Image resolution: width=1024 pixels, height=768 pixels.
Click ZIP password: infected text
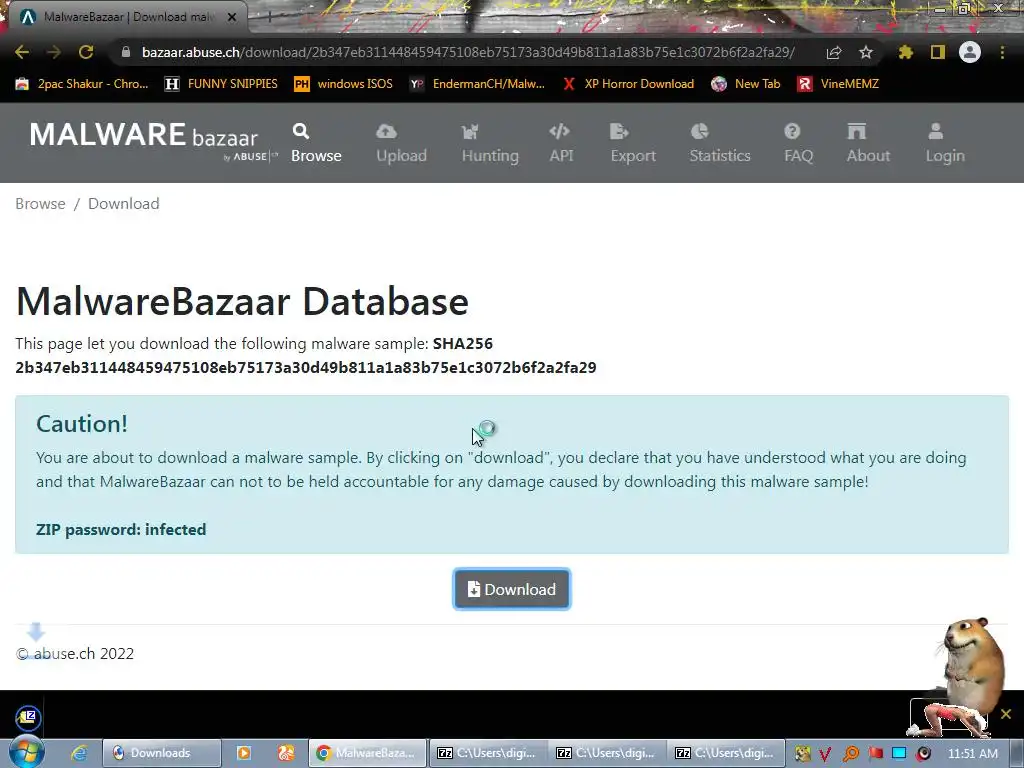coord(121,530)
